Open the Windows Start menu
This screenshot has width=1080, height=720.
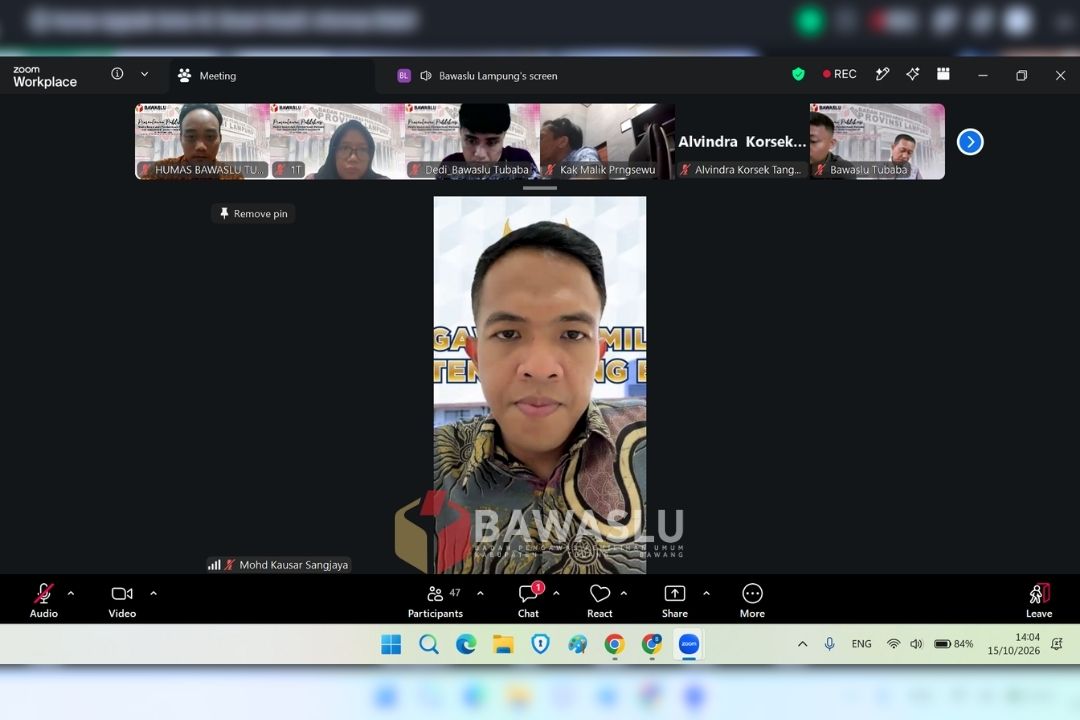pyautogui.click(x=391, y=644)
